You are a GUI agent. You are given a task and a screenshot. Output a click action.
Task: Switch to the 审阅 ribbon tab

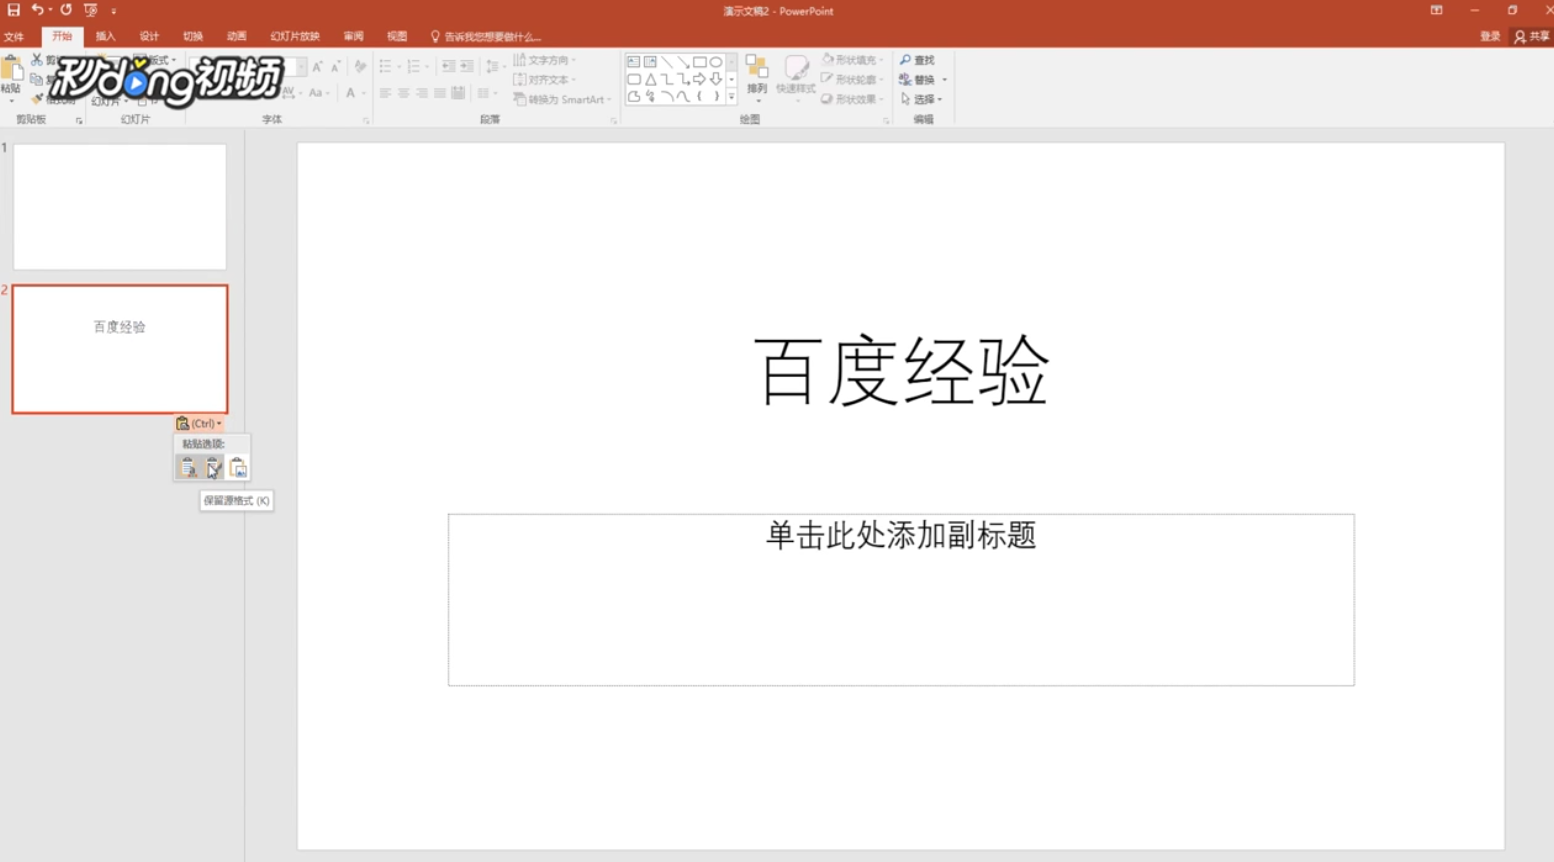coord(353,36)
